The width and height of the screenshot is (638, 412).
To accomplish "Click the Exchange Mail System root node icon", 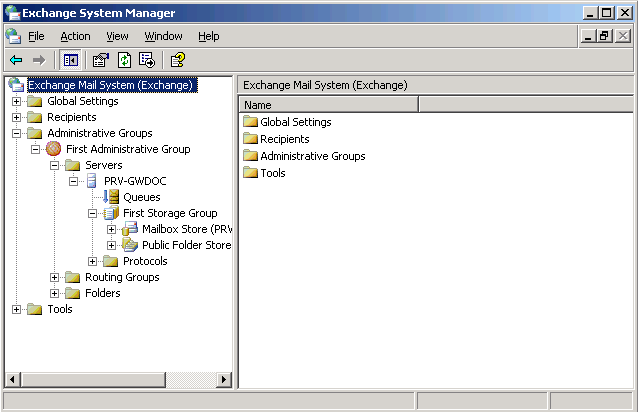I will tap(16, 85).
